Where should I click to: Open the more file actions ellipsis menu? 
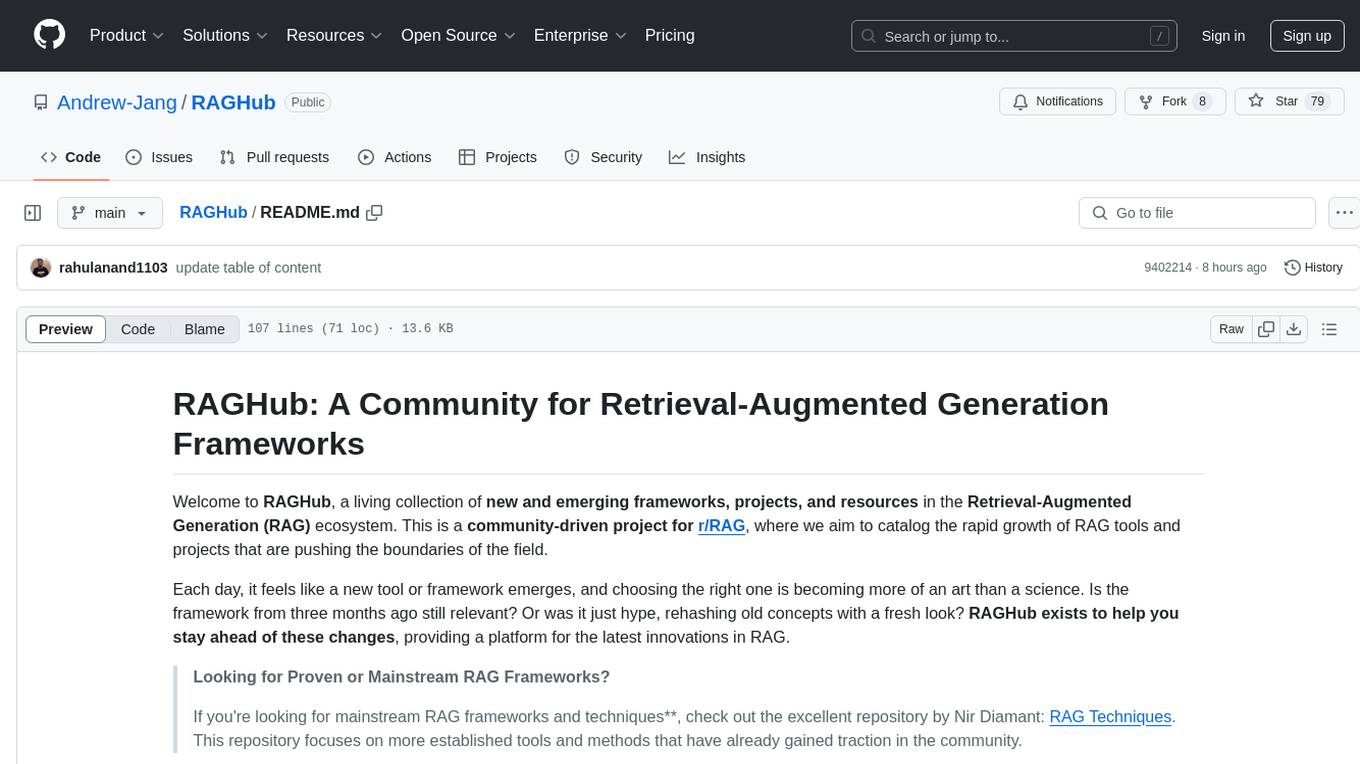coord(1344,213)
